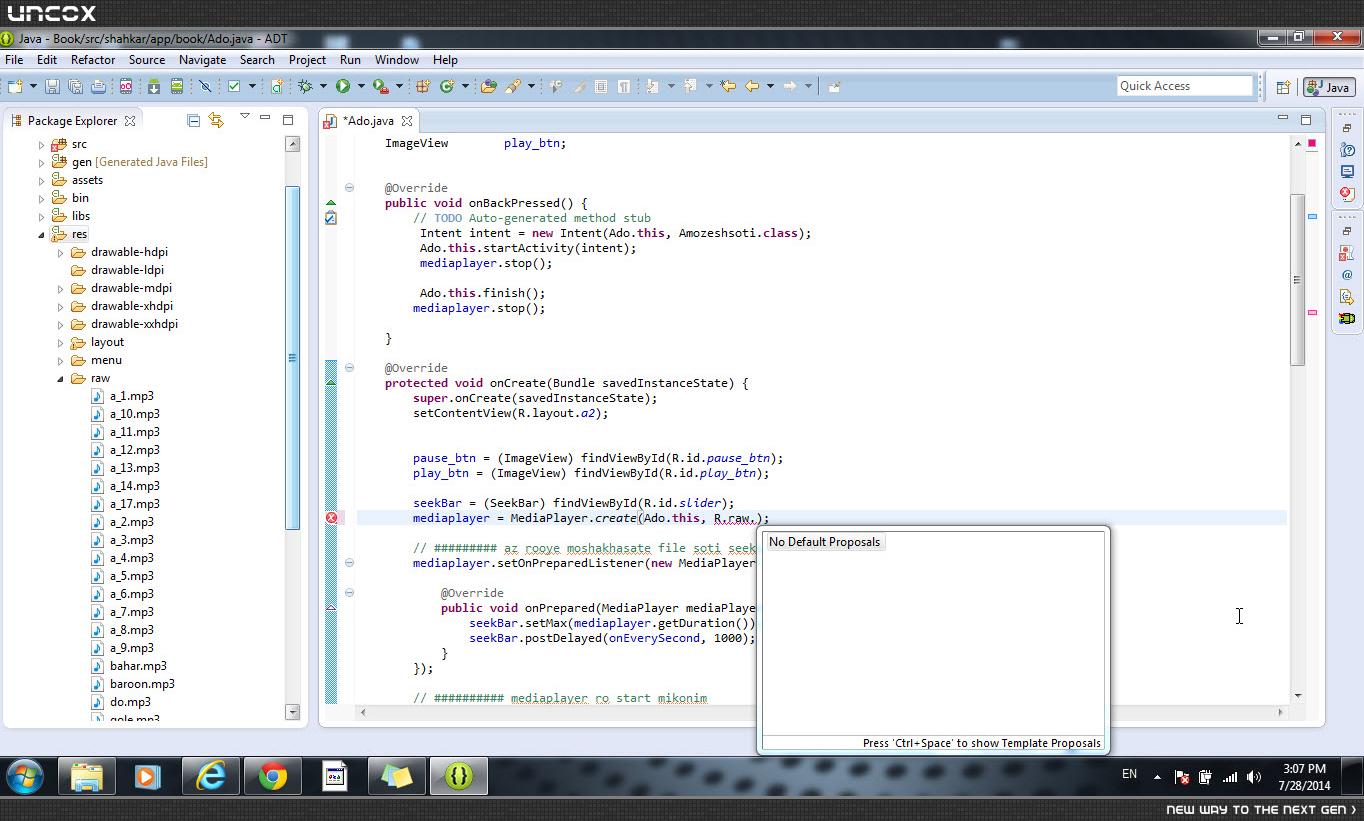The height and width of the screenshot is (821, 1364).
Task: Collapse the raw folder
Action: pos(61,379)
